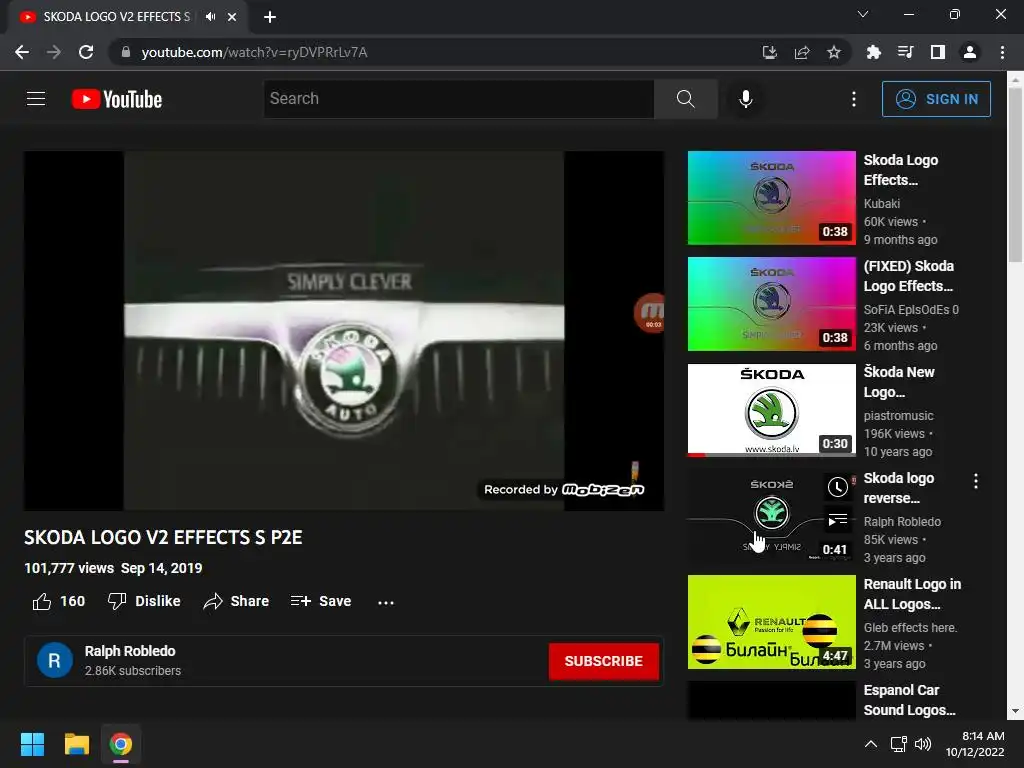Viewport: 1024px width, 768px height.
Task: Open the SoFiA EpIsOdEs 0 channel name
Action: click(x=911, y=310)
